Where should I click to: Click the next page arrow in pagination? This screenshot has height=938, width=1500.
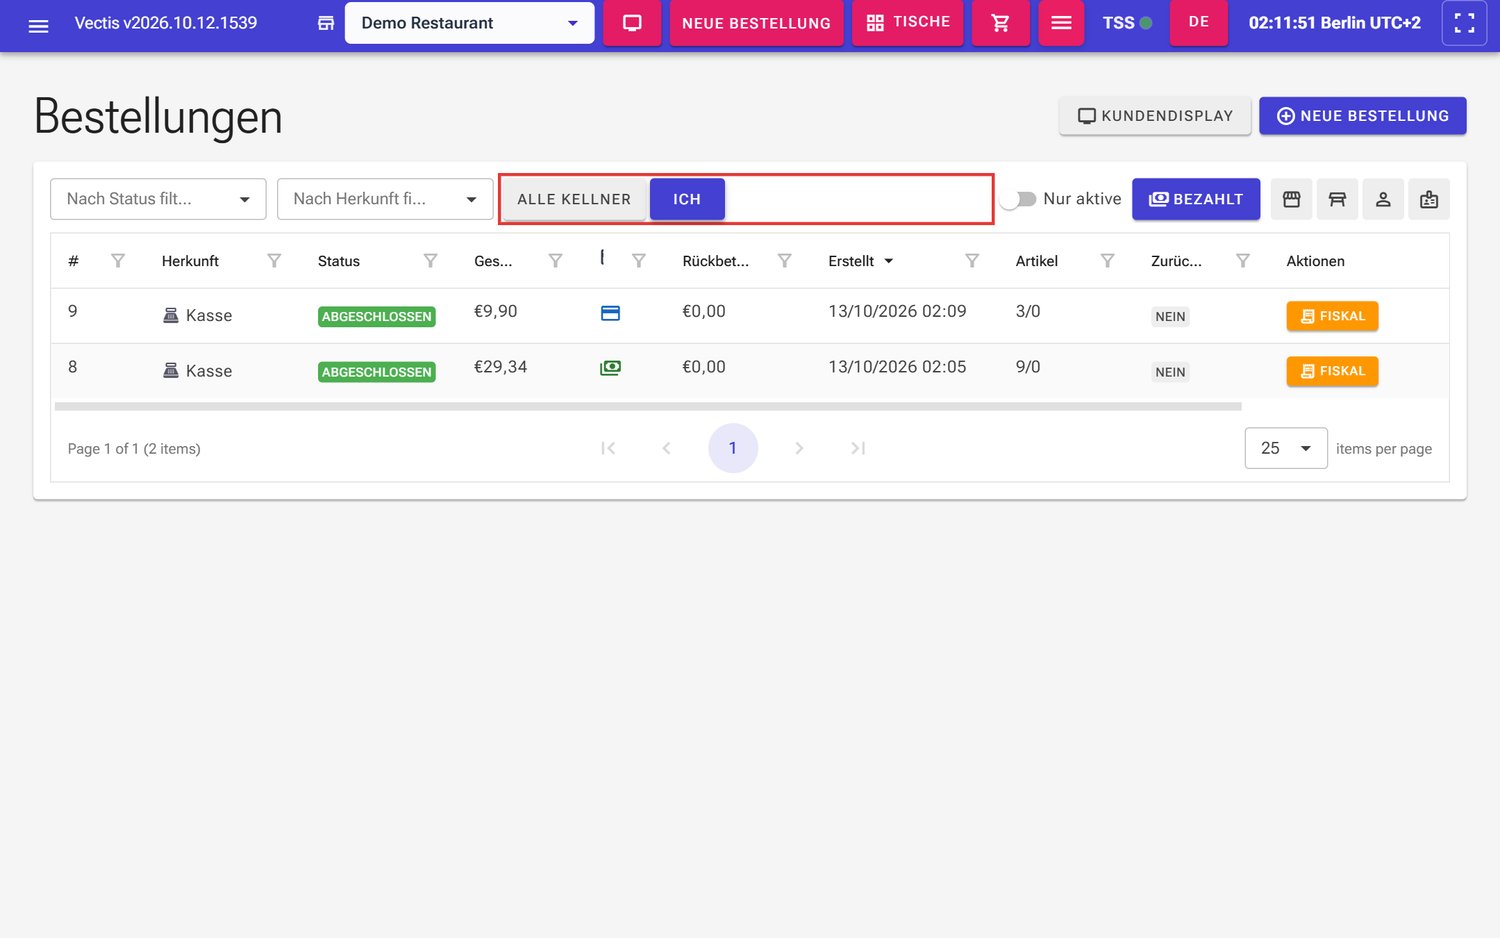799,448
